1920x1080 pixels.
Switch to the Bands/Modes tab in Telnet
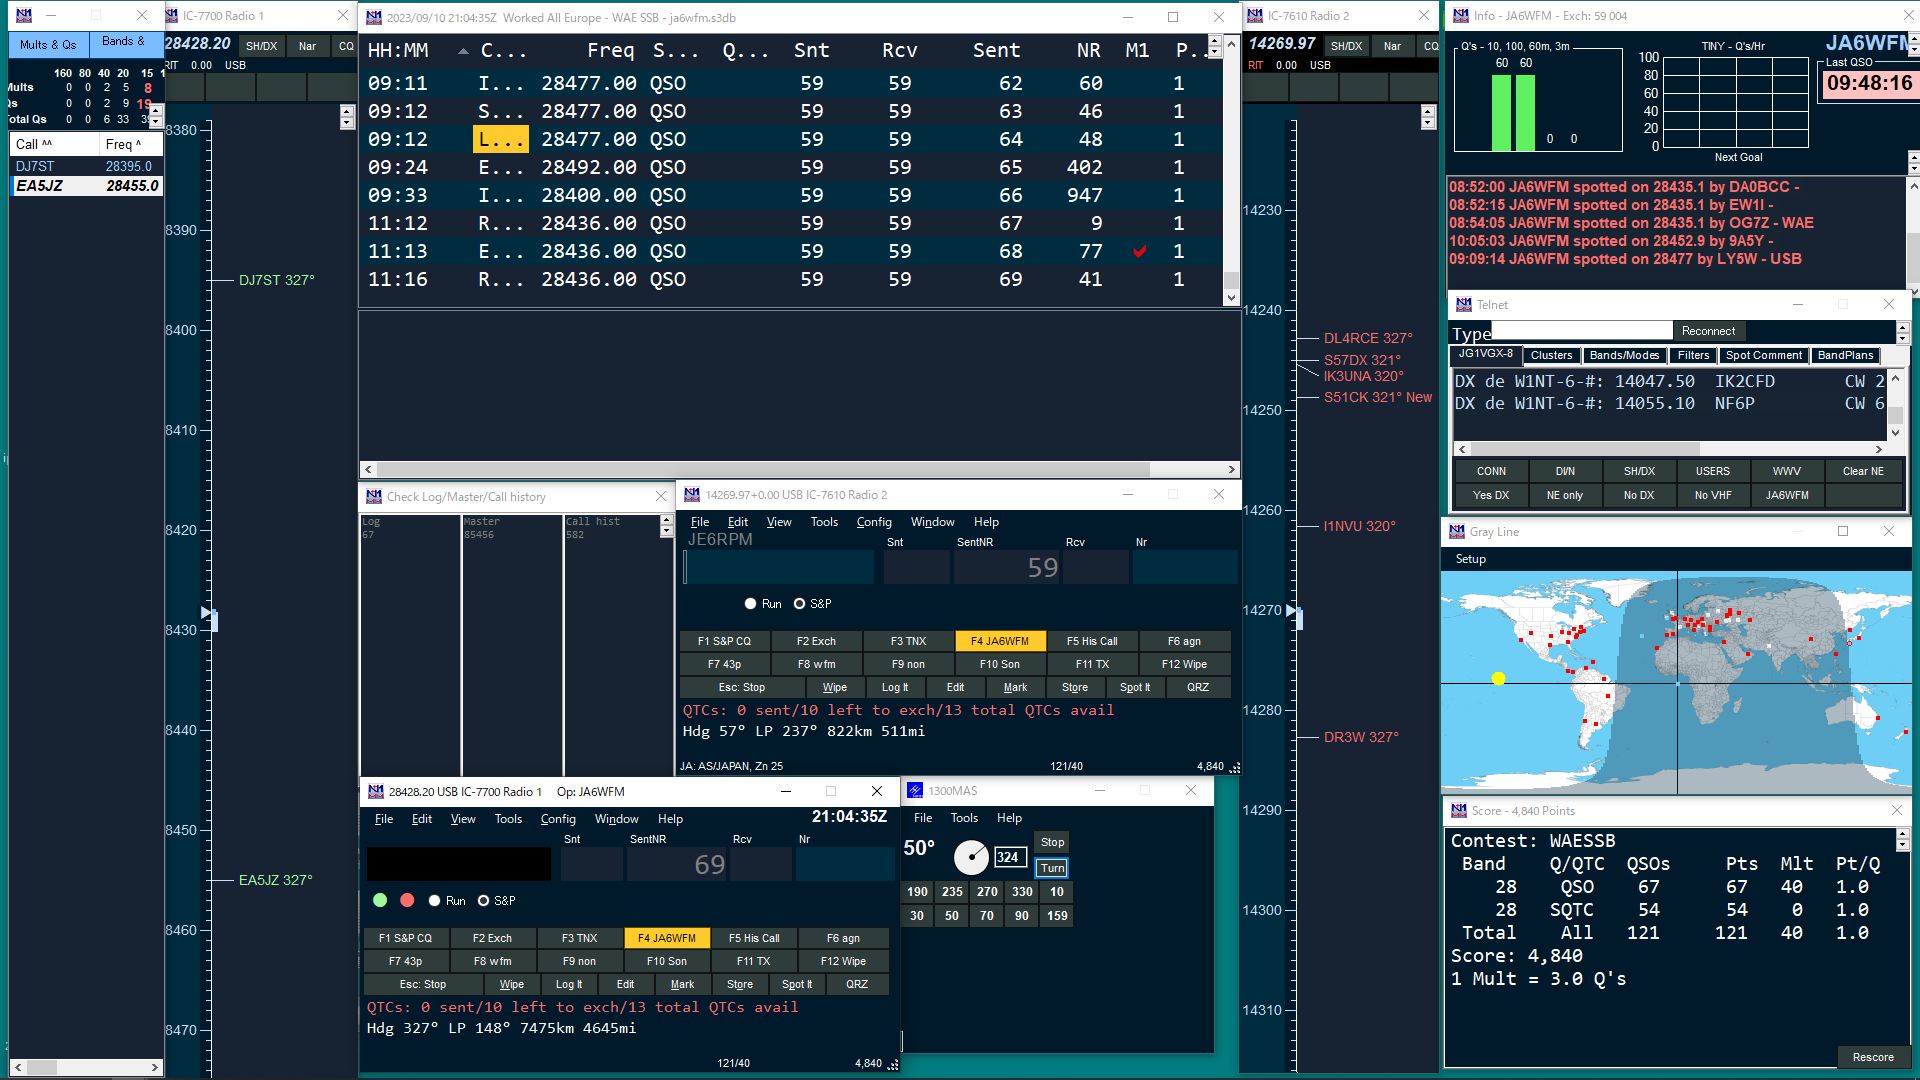pos(1624,355)
